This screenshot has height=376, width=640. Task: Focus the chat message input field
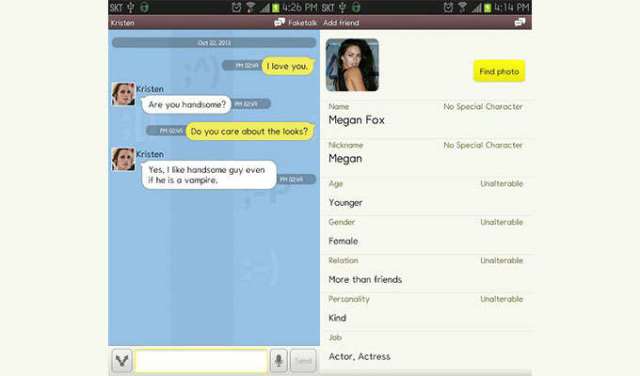201,361
